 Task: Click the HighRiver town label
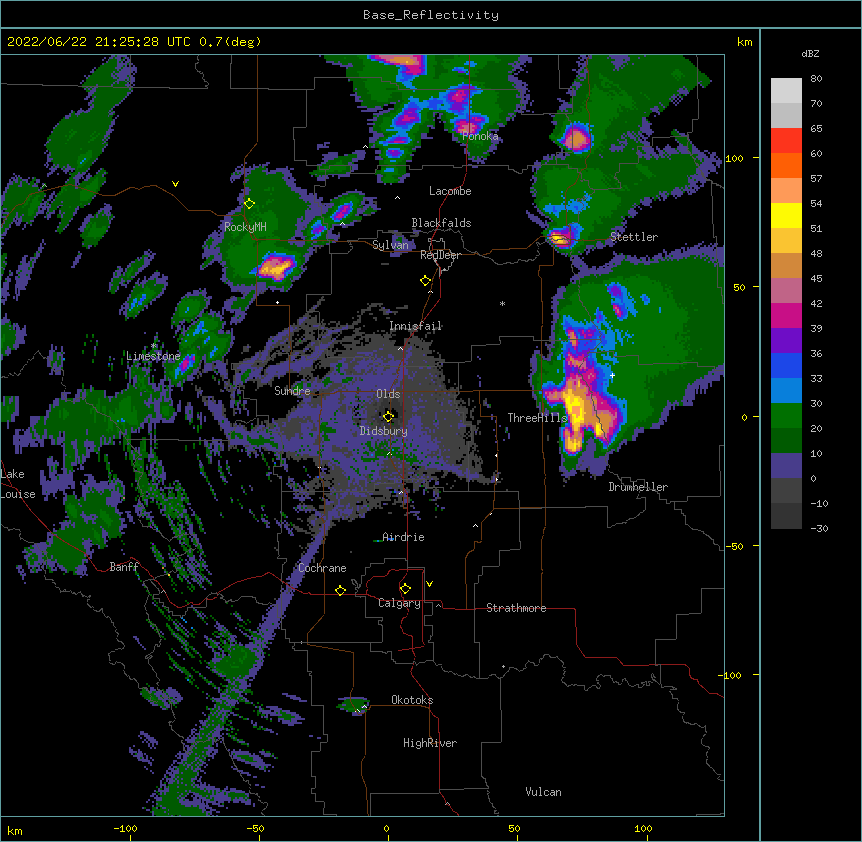430,743
